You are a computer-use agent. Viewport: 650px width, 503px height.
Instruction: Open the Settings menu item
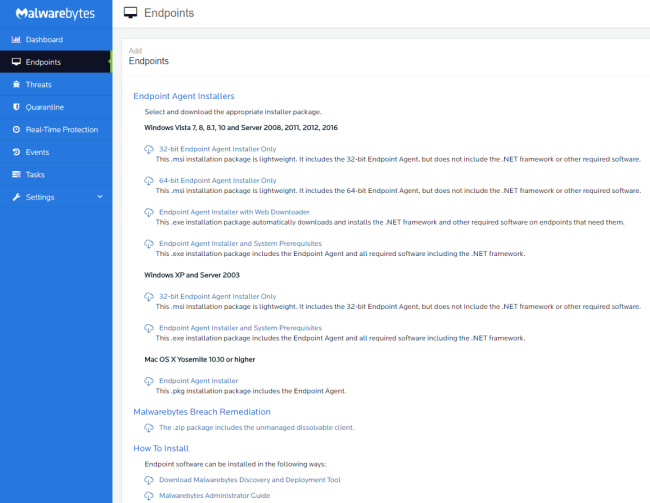coord(56,197)
